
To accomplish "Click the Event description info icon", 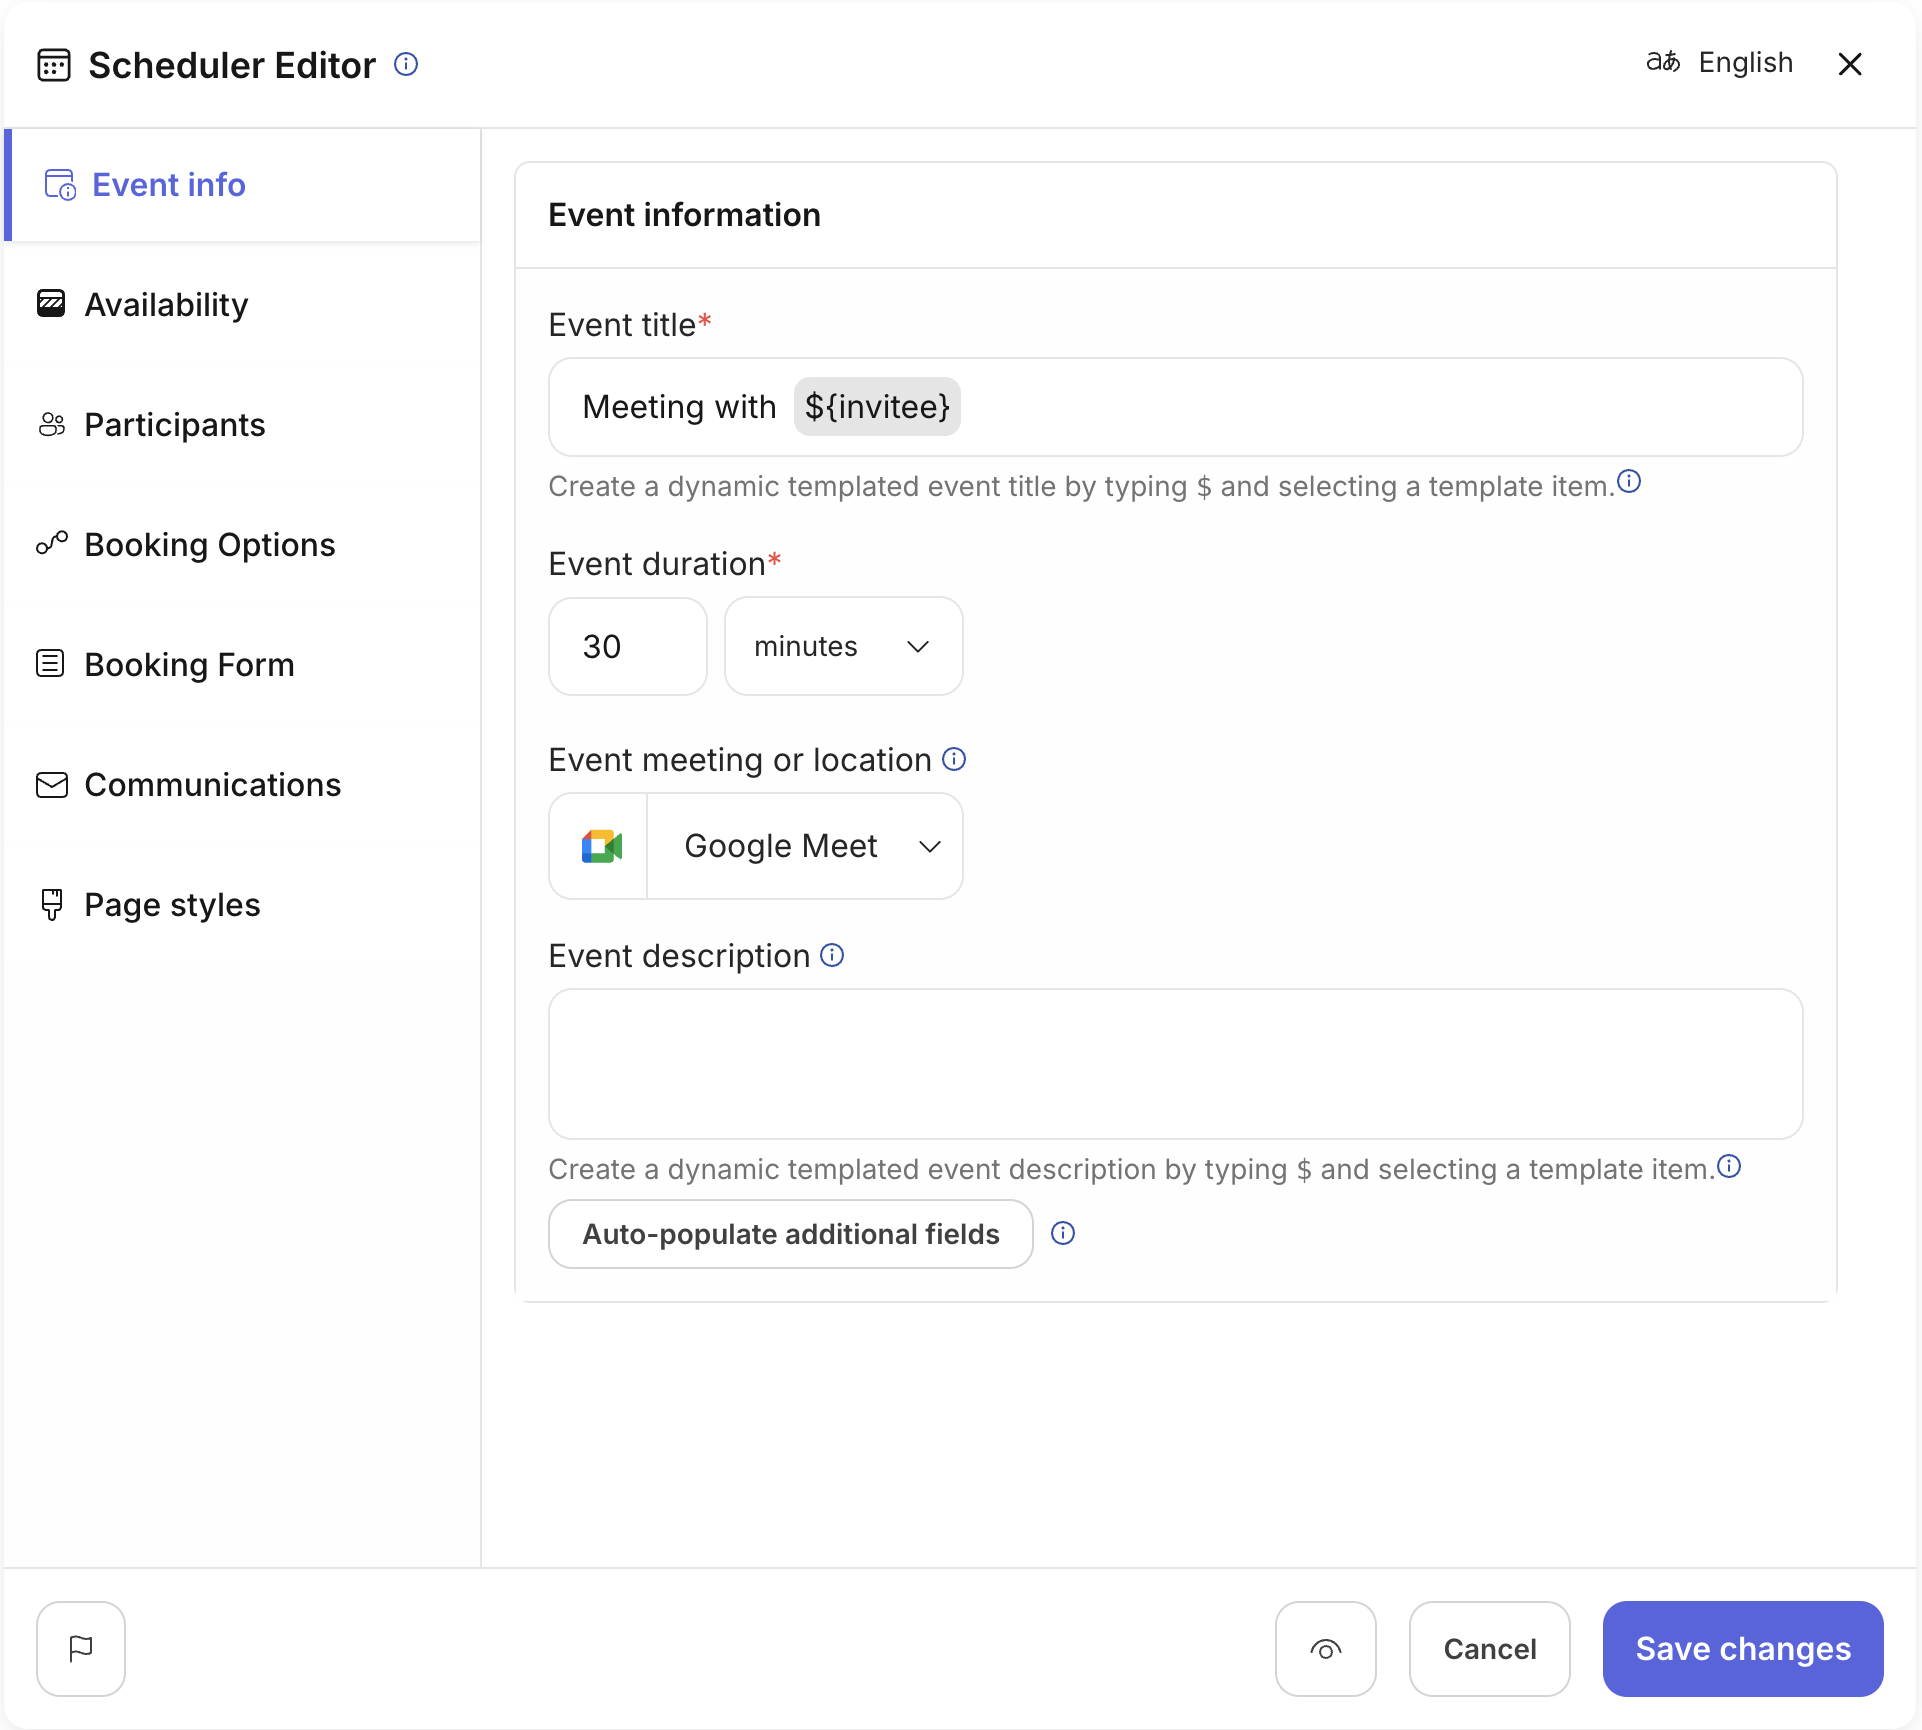I will (x=831, y=955).
